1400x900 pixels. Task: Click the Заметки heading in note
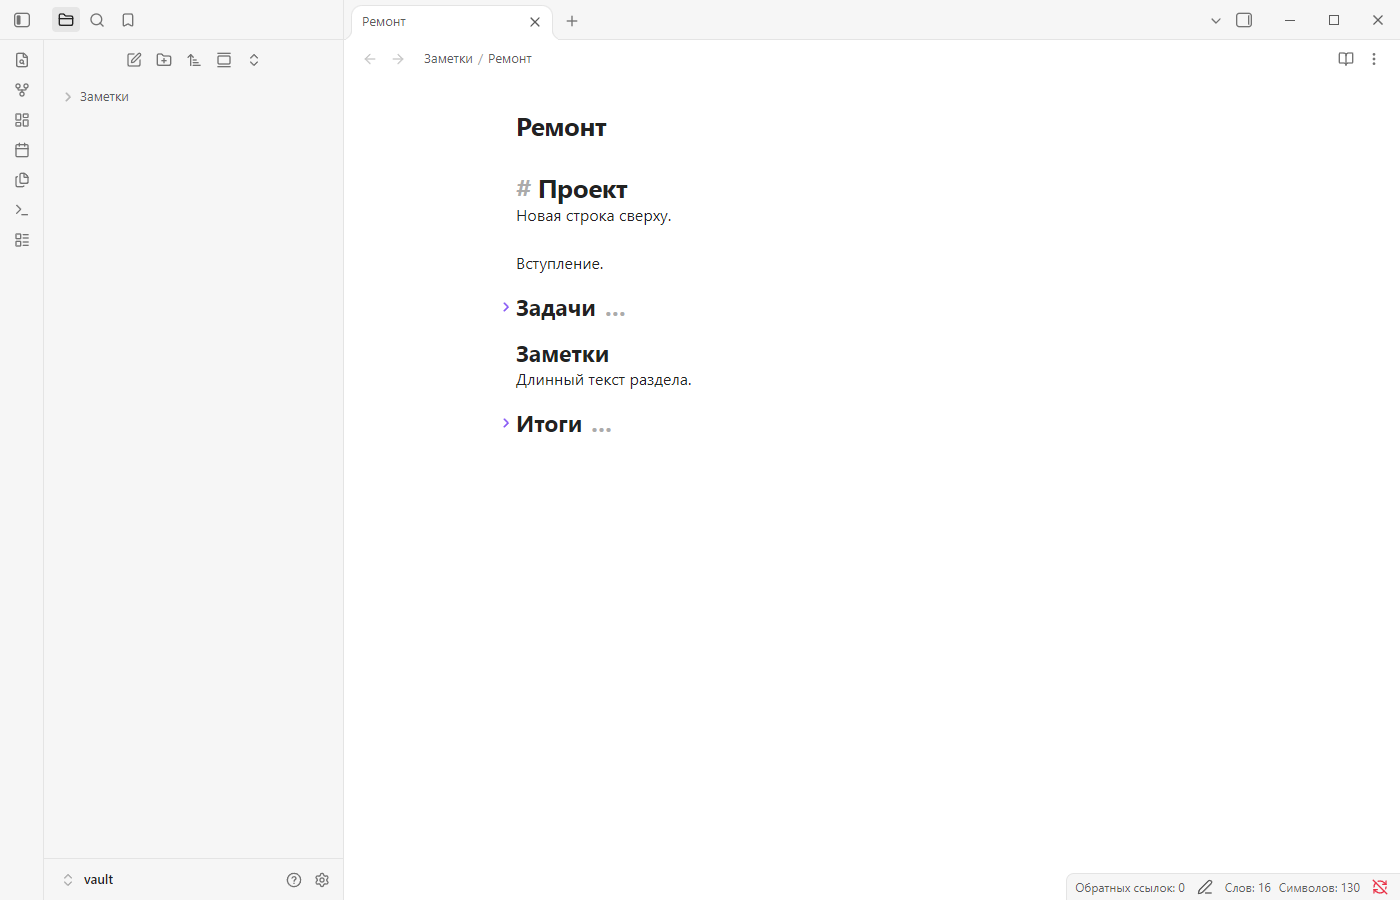point(562,354)
